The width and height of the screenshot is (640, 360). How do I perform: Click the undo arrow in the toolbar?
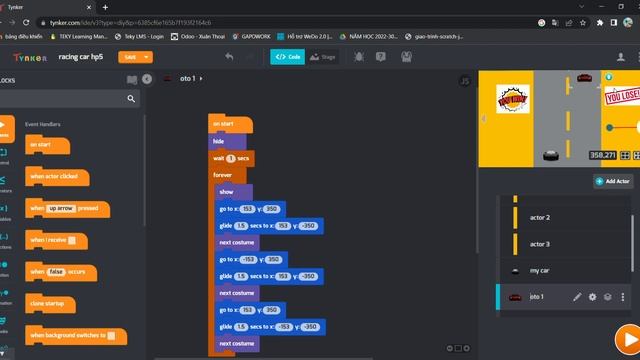click(229, 57)
